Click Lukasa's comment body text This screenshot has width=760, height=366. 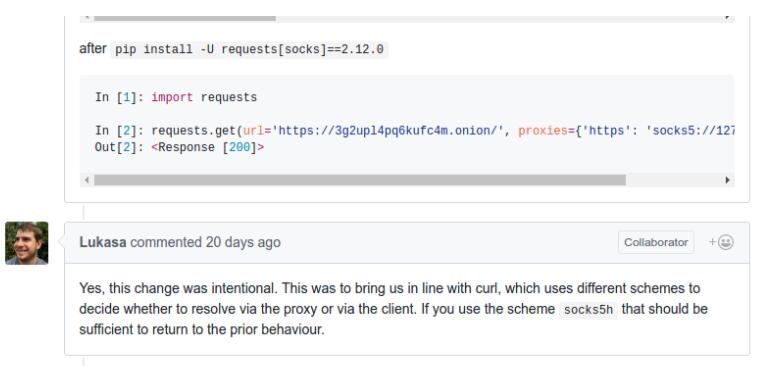[394, 309]
